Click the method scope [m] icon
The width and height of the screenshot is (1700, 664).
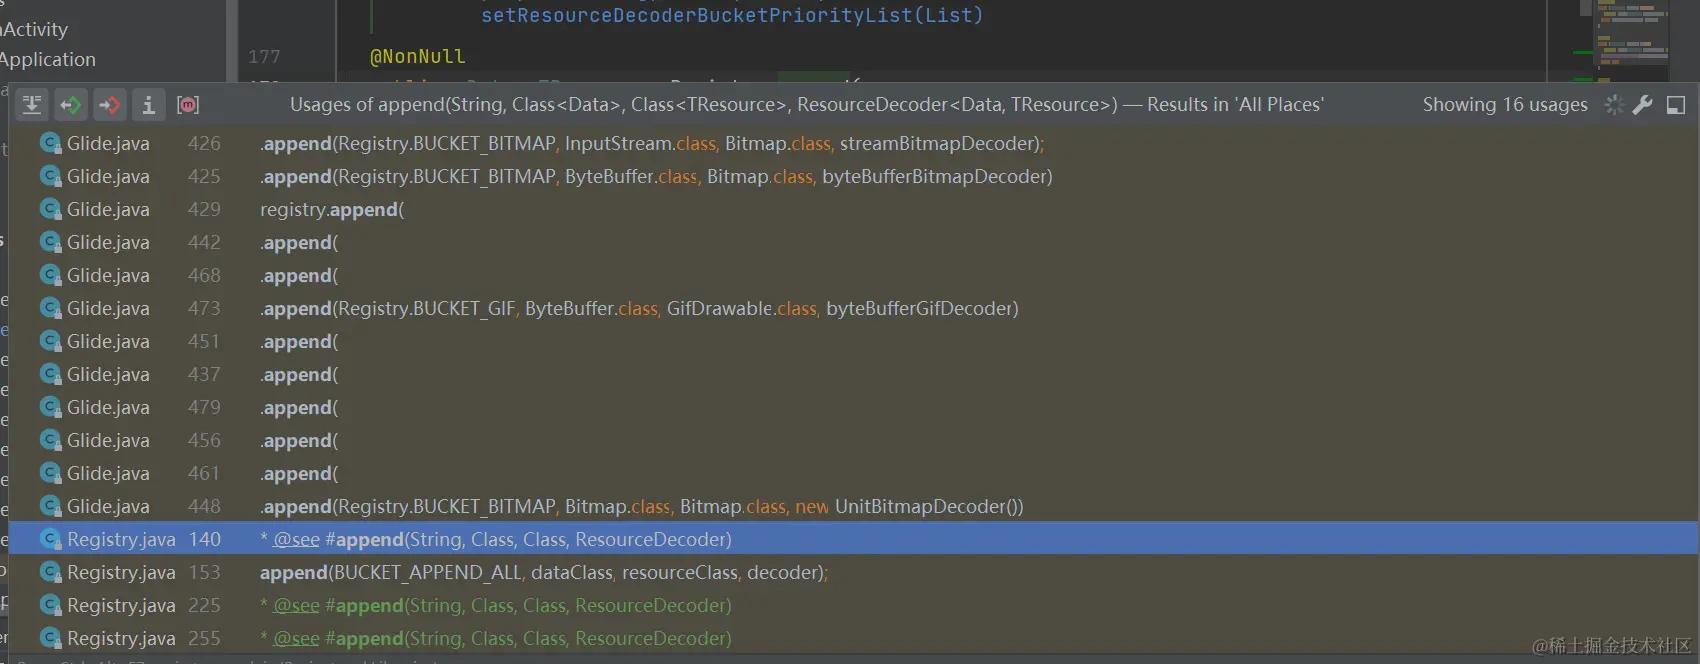click(x=188, y=105)
